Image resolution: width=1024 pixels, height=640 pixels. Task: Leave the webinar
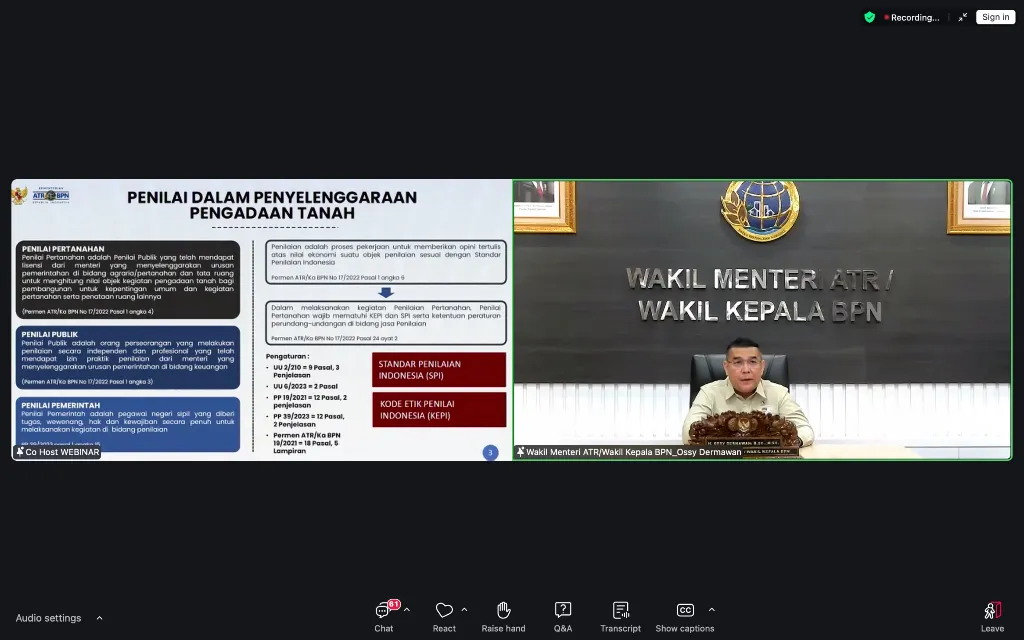992,611
